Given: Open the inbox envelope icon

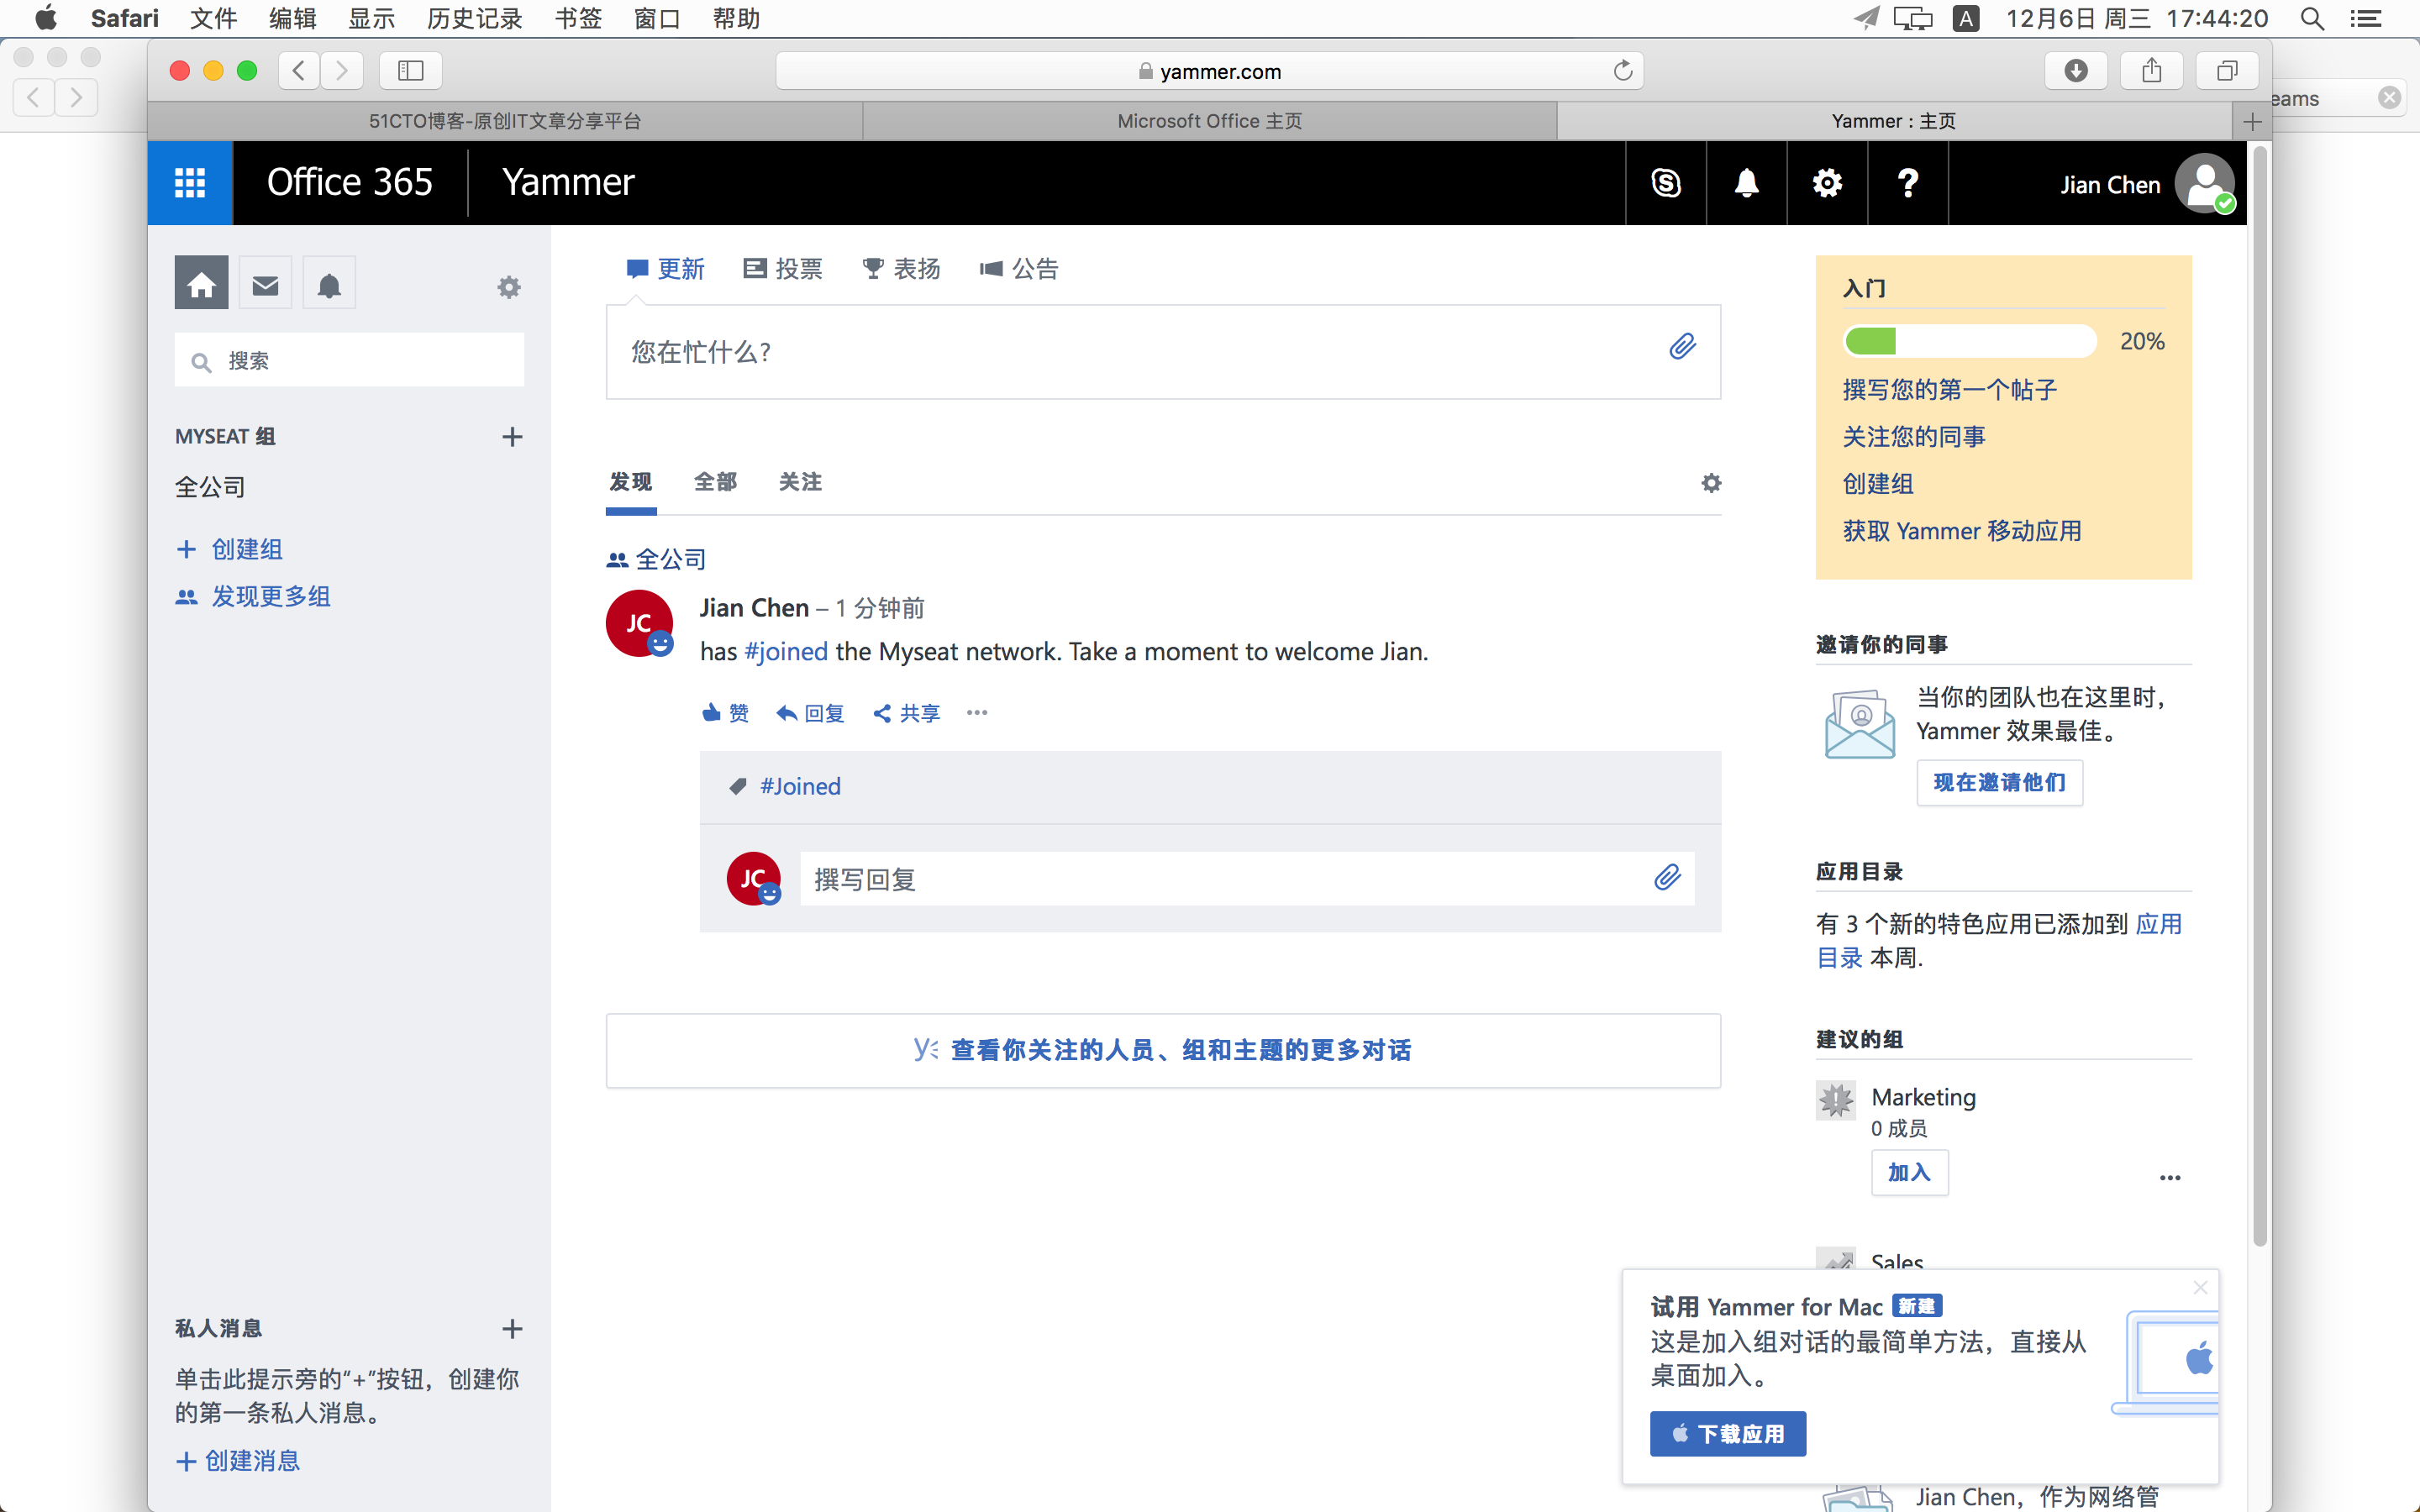Looking at the screenshot, I should (x=265, y=284).
